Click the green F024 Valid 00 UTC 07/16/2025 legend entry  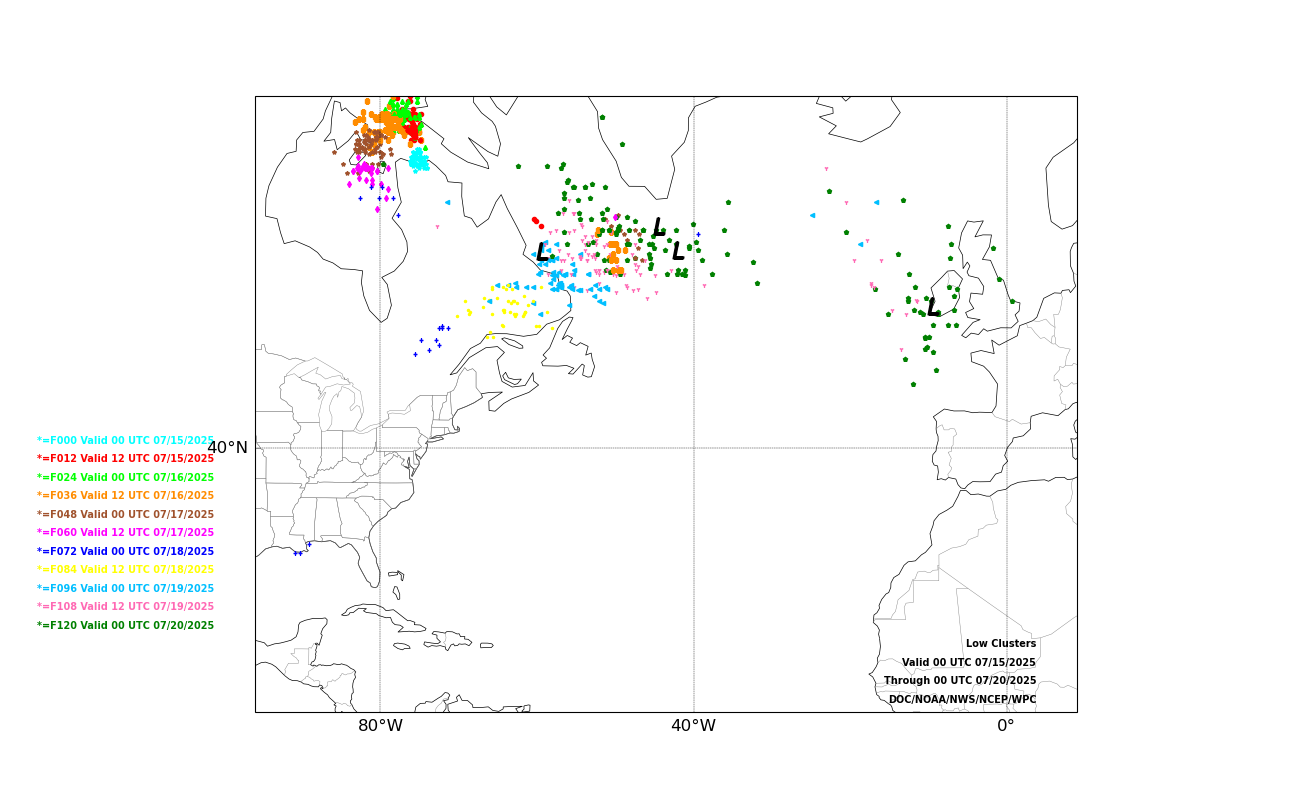pyautogui.click(x=125, y=478)
